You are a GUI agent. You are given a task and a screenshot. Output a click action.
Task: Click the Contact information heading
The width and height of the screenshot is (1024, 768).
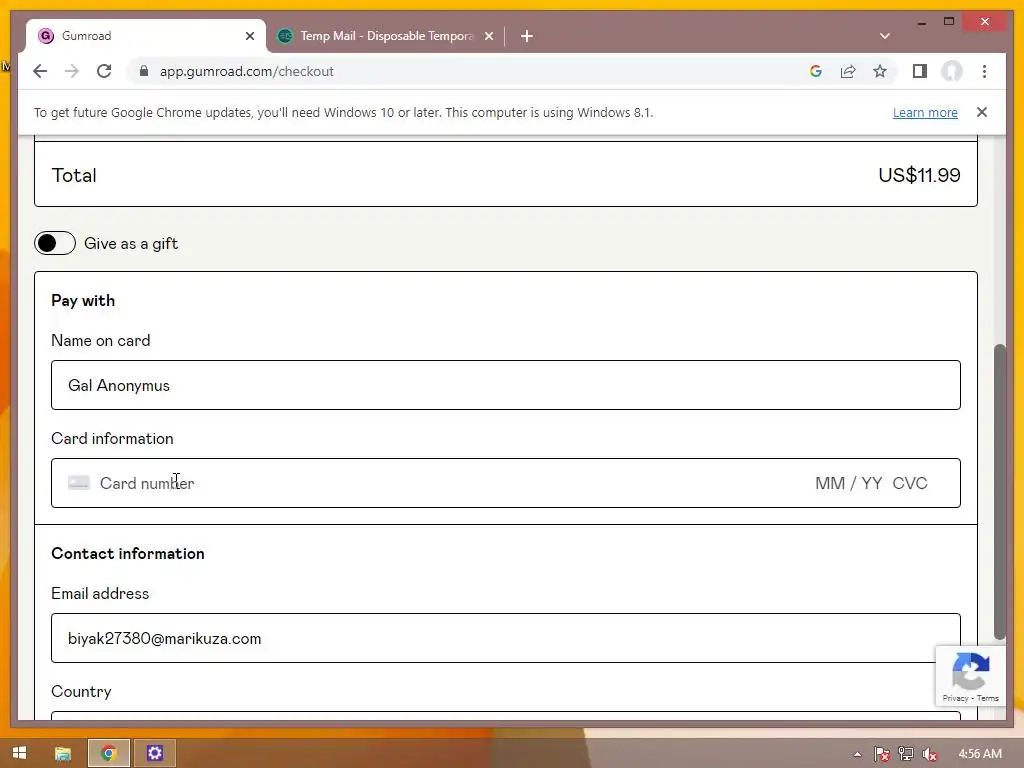click(x=128, y=553)
